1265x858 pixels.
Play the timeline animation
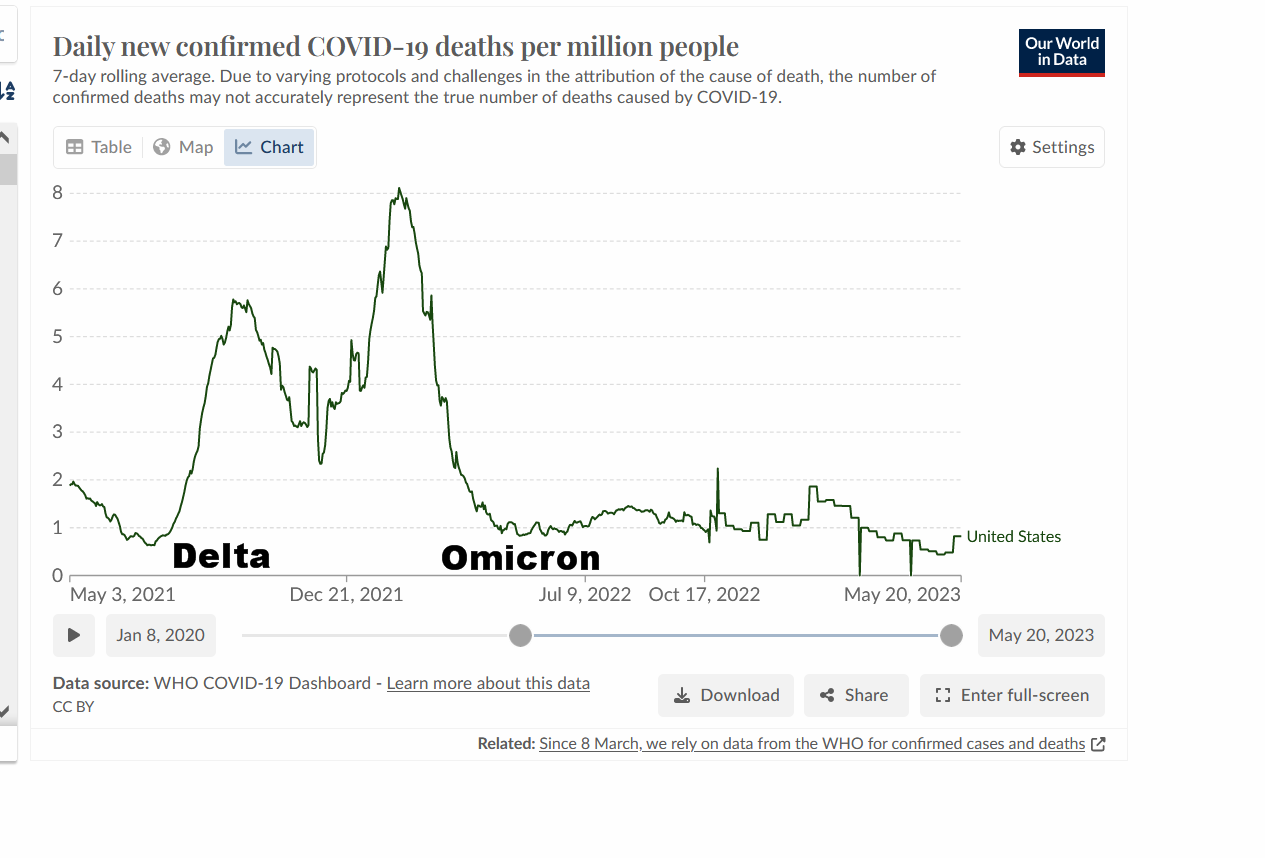[74, 635]
